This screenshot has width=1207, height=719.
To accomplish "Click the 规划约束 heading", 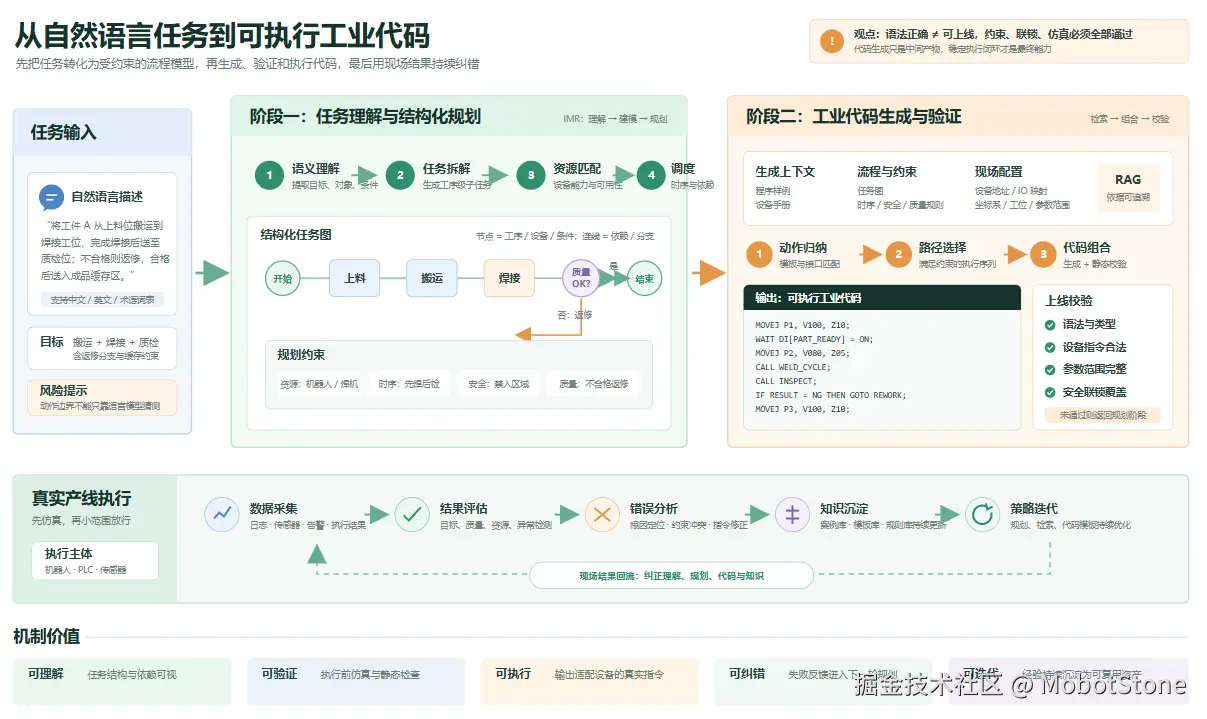I will click(x=301, y=355).
